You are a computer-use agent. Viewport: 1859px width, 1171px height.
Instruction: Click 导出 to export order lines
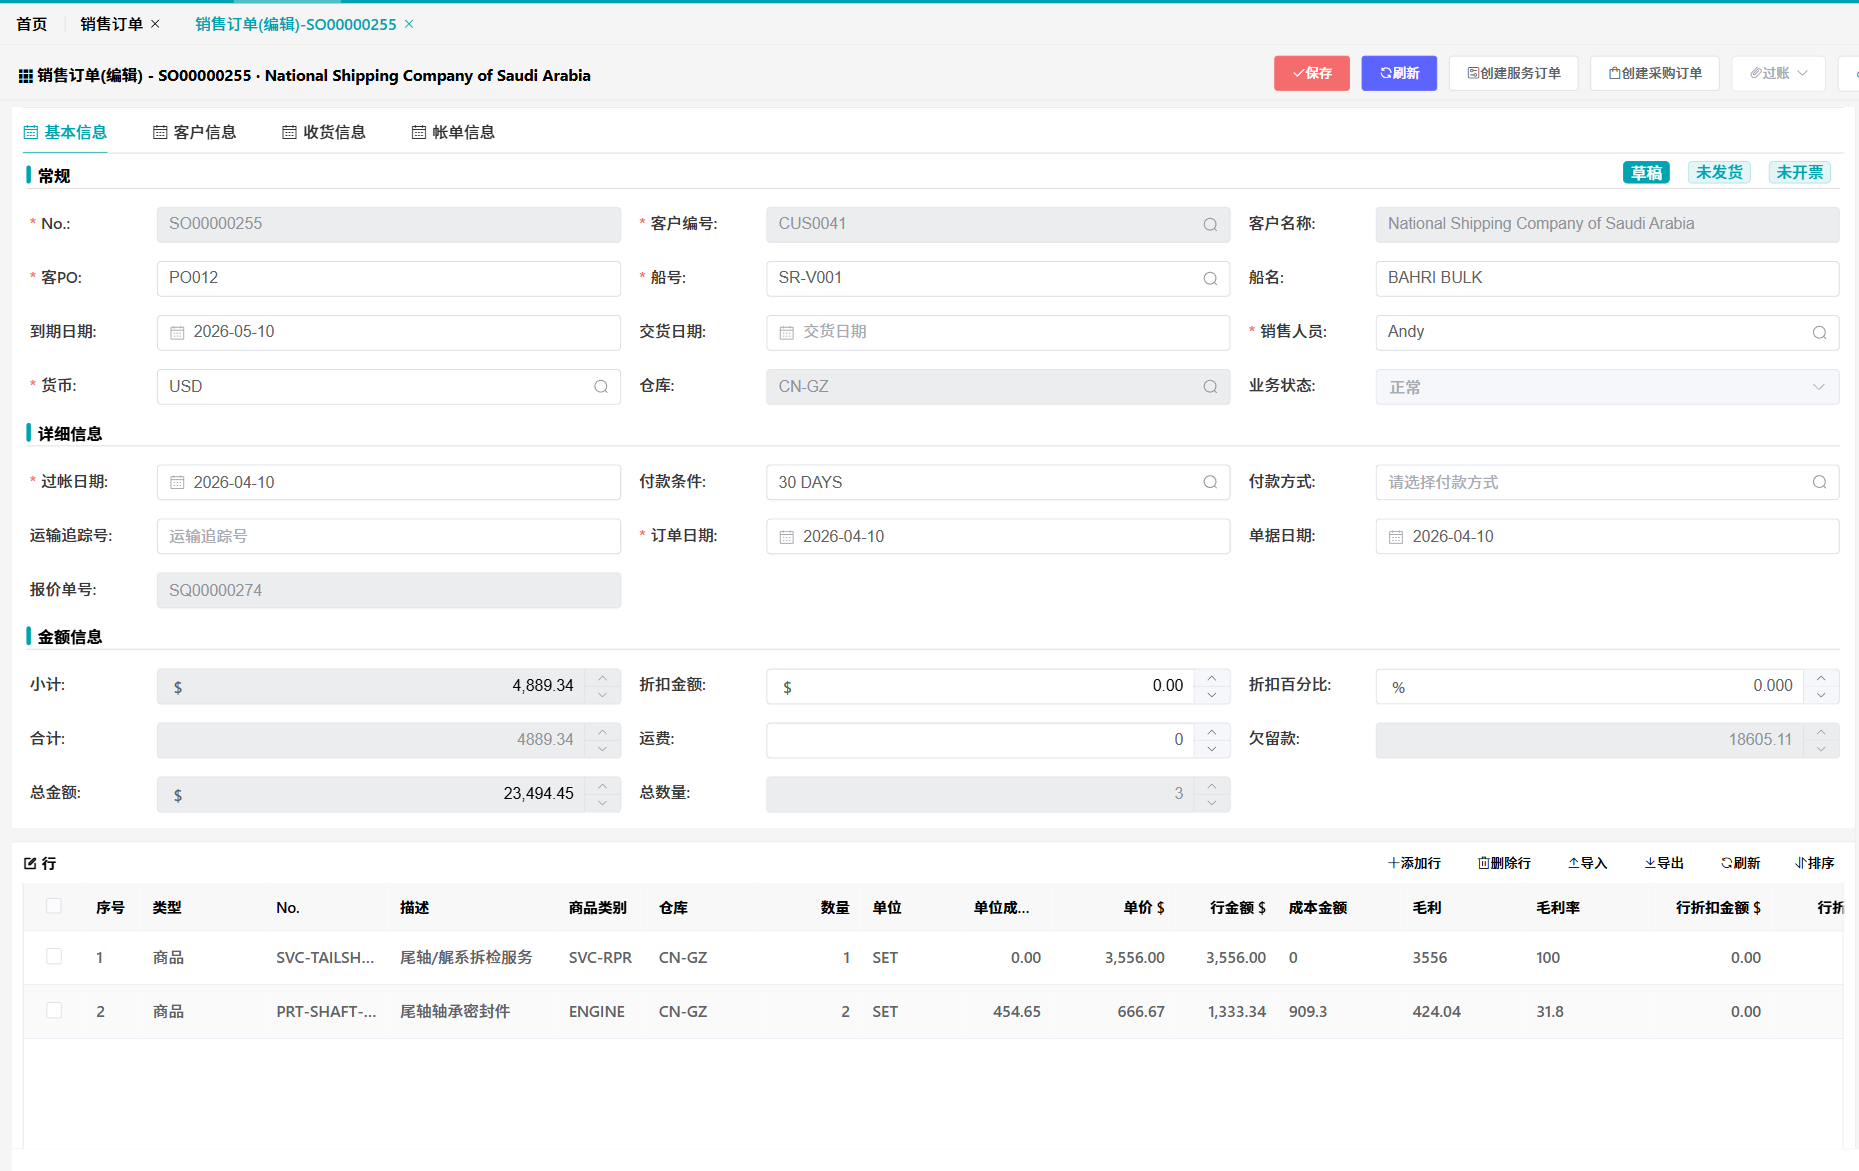point(1664,863)
